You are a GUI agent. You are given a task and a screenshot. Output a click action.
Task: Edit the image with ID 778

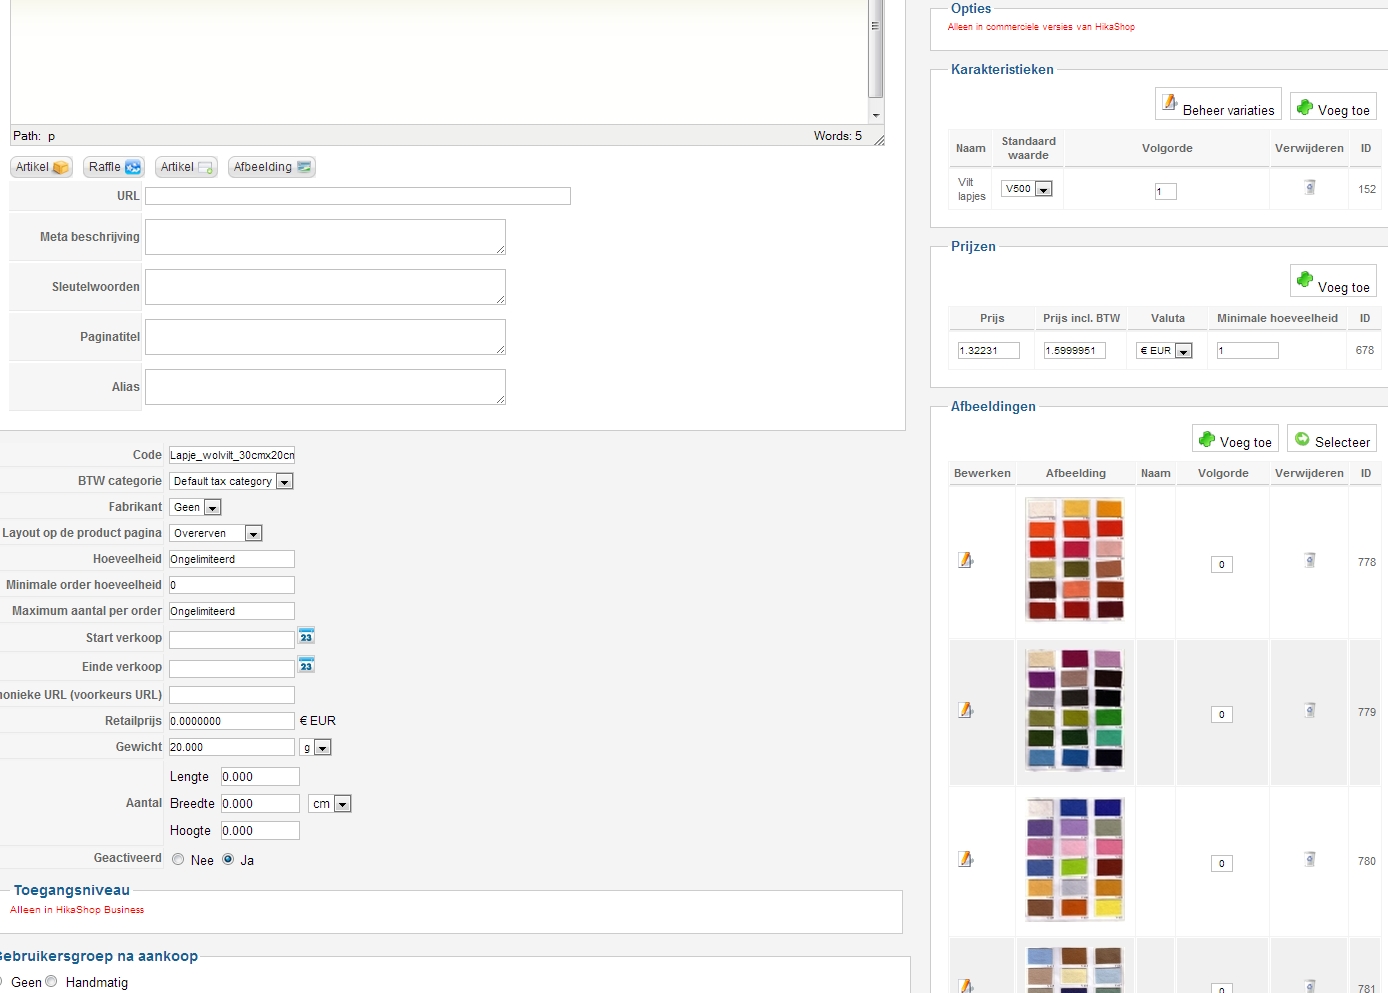click(x=966, y=561)
